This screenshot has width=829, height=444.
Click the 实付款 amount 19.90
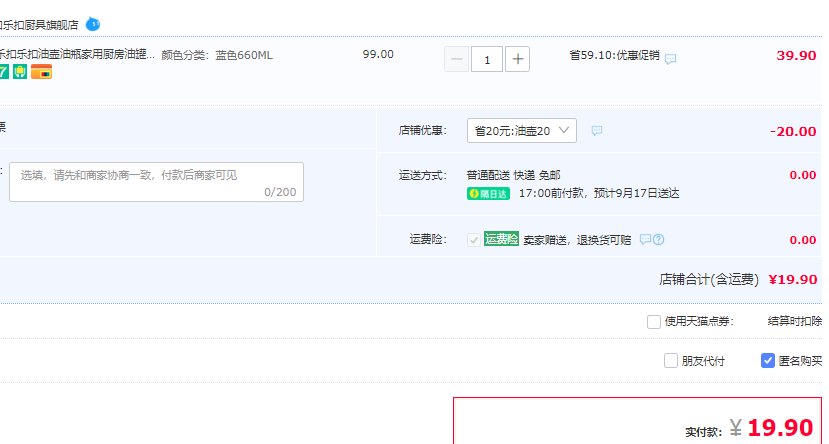tap(780, 428)
